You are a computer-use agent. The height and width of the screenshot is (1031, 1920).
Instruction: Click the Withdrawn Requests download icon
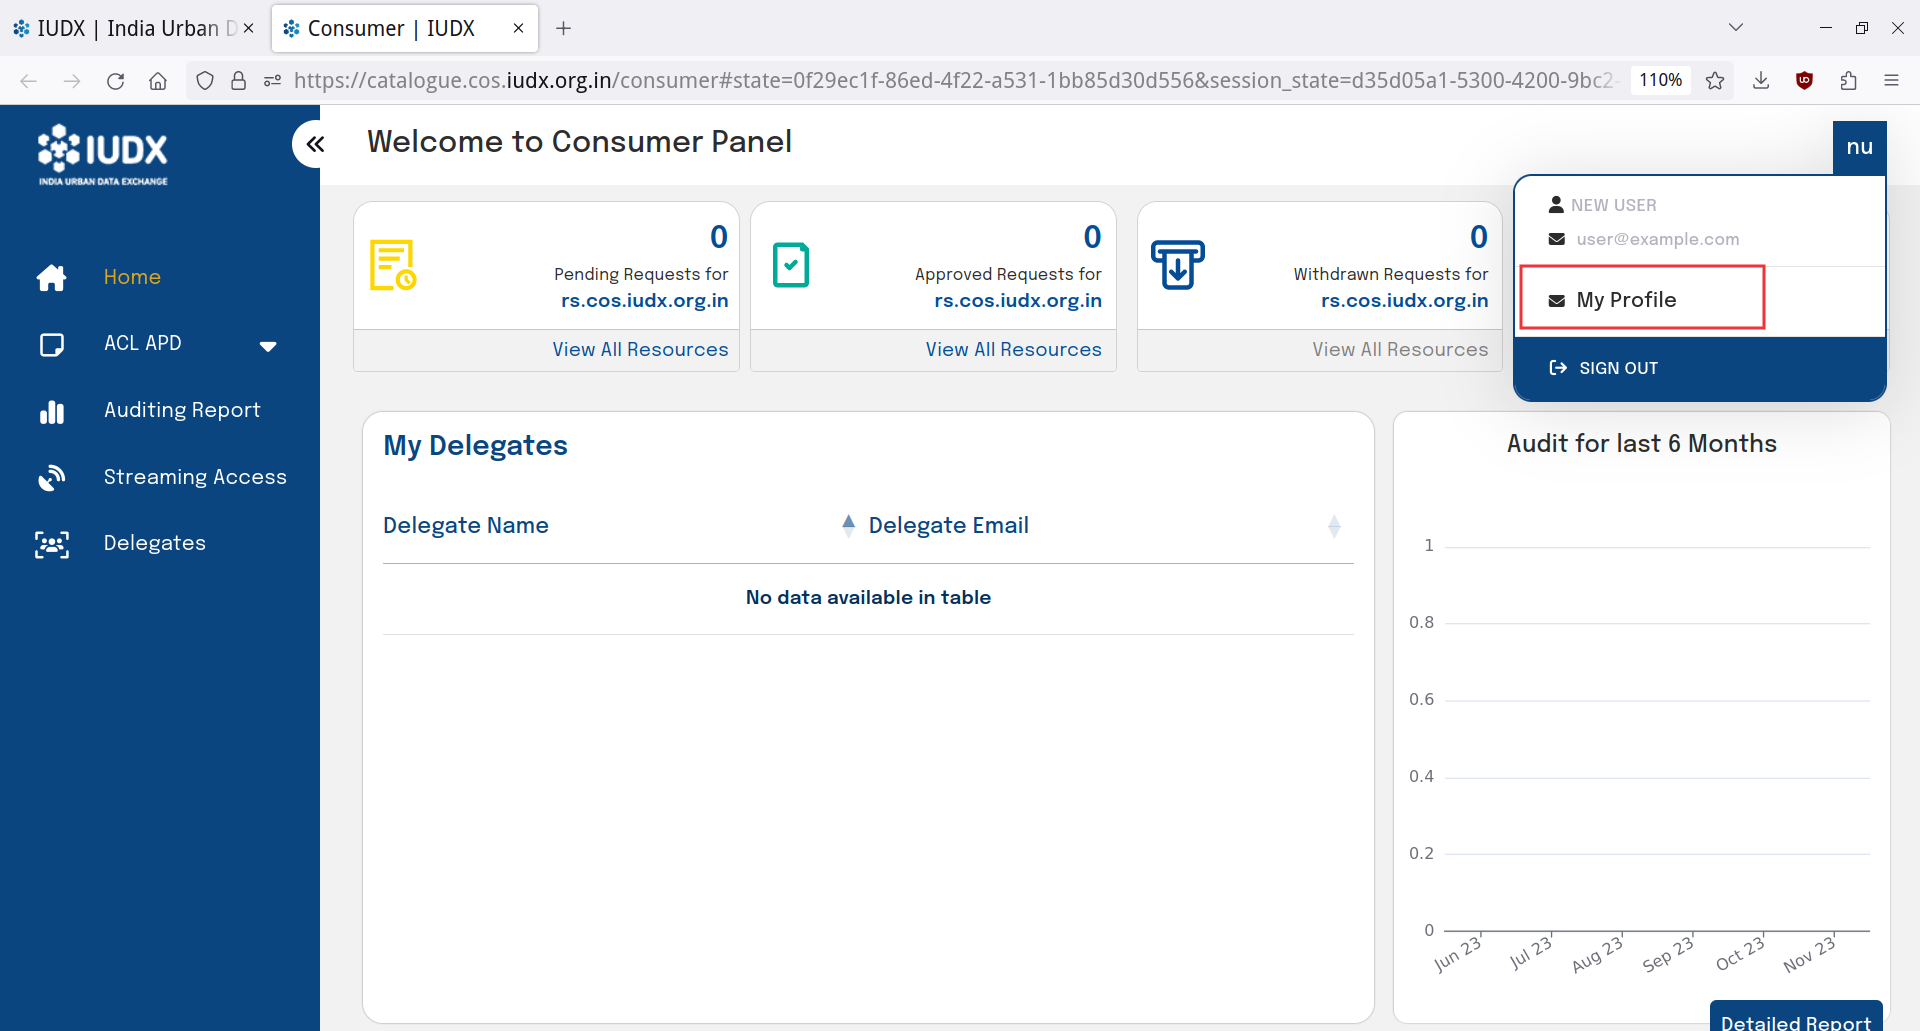[1177, 265]
